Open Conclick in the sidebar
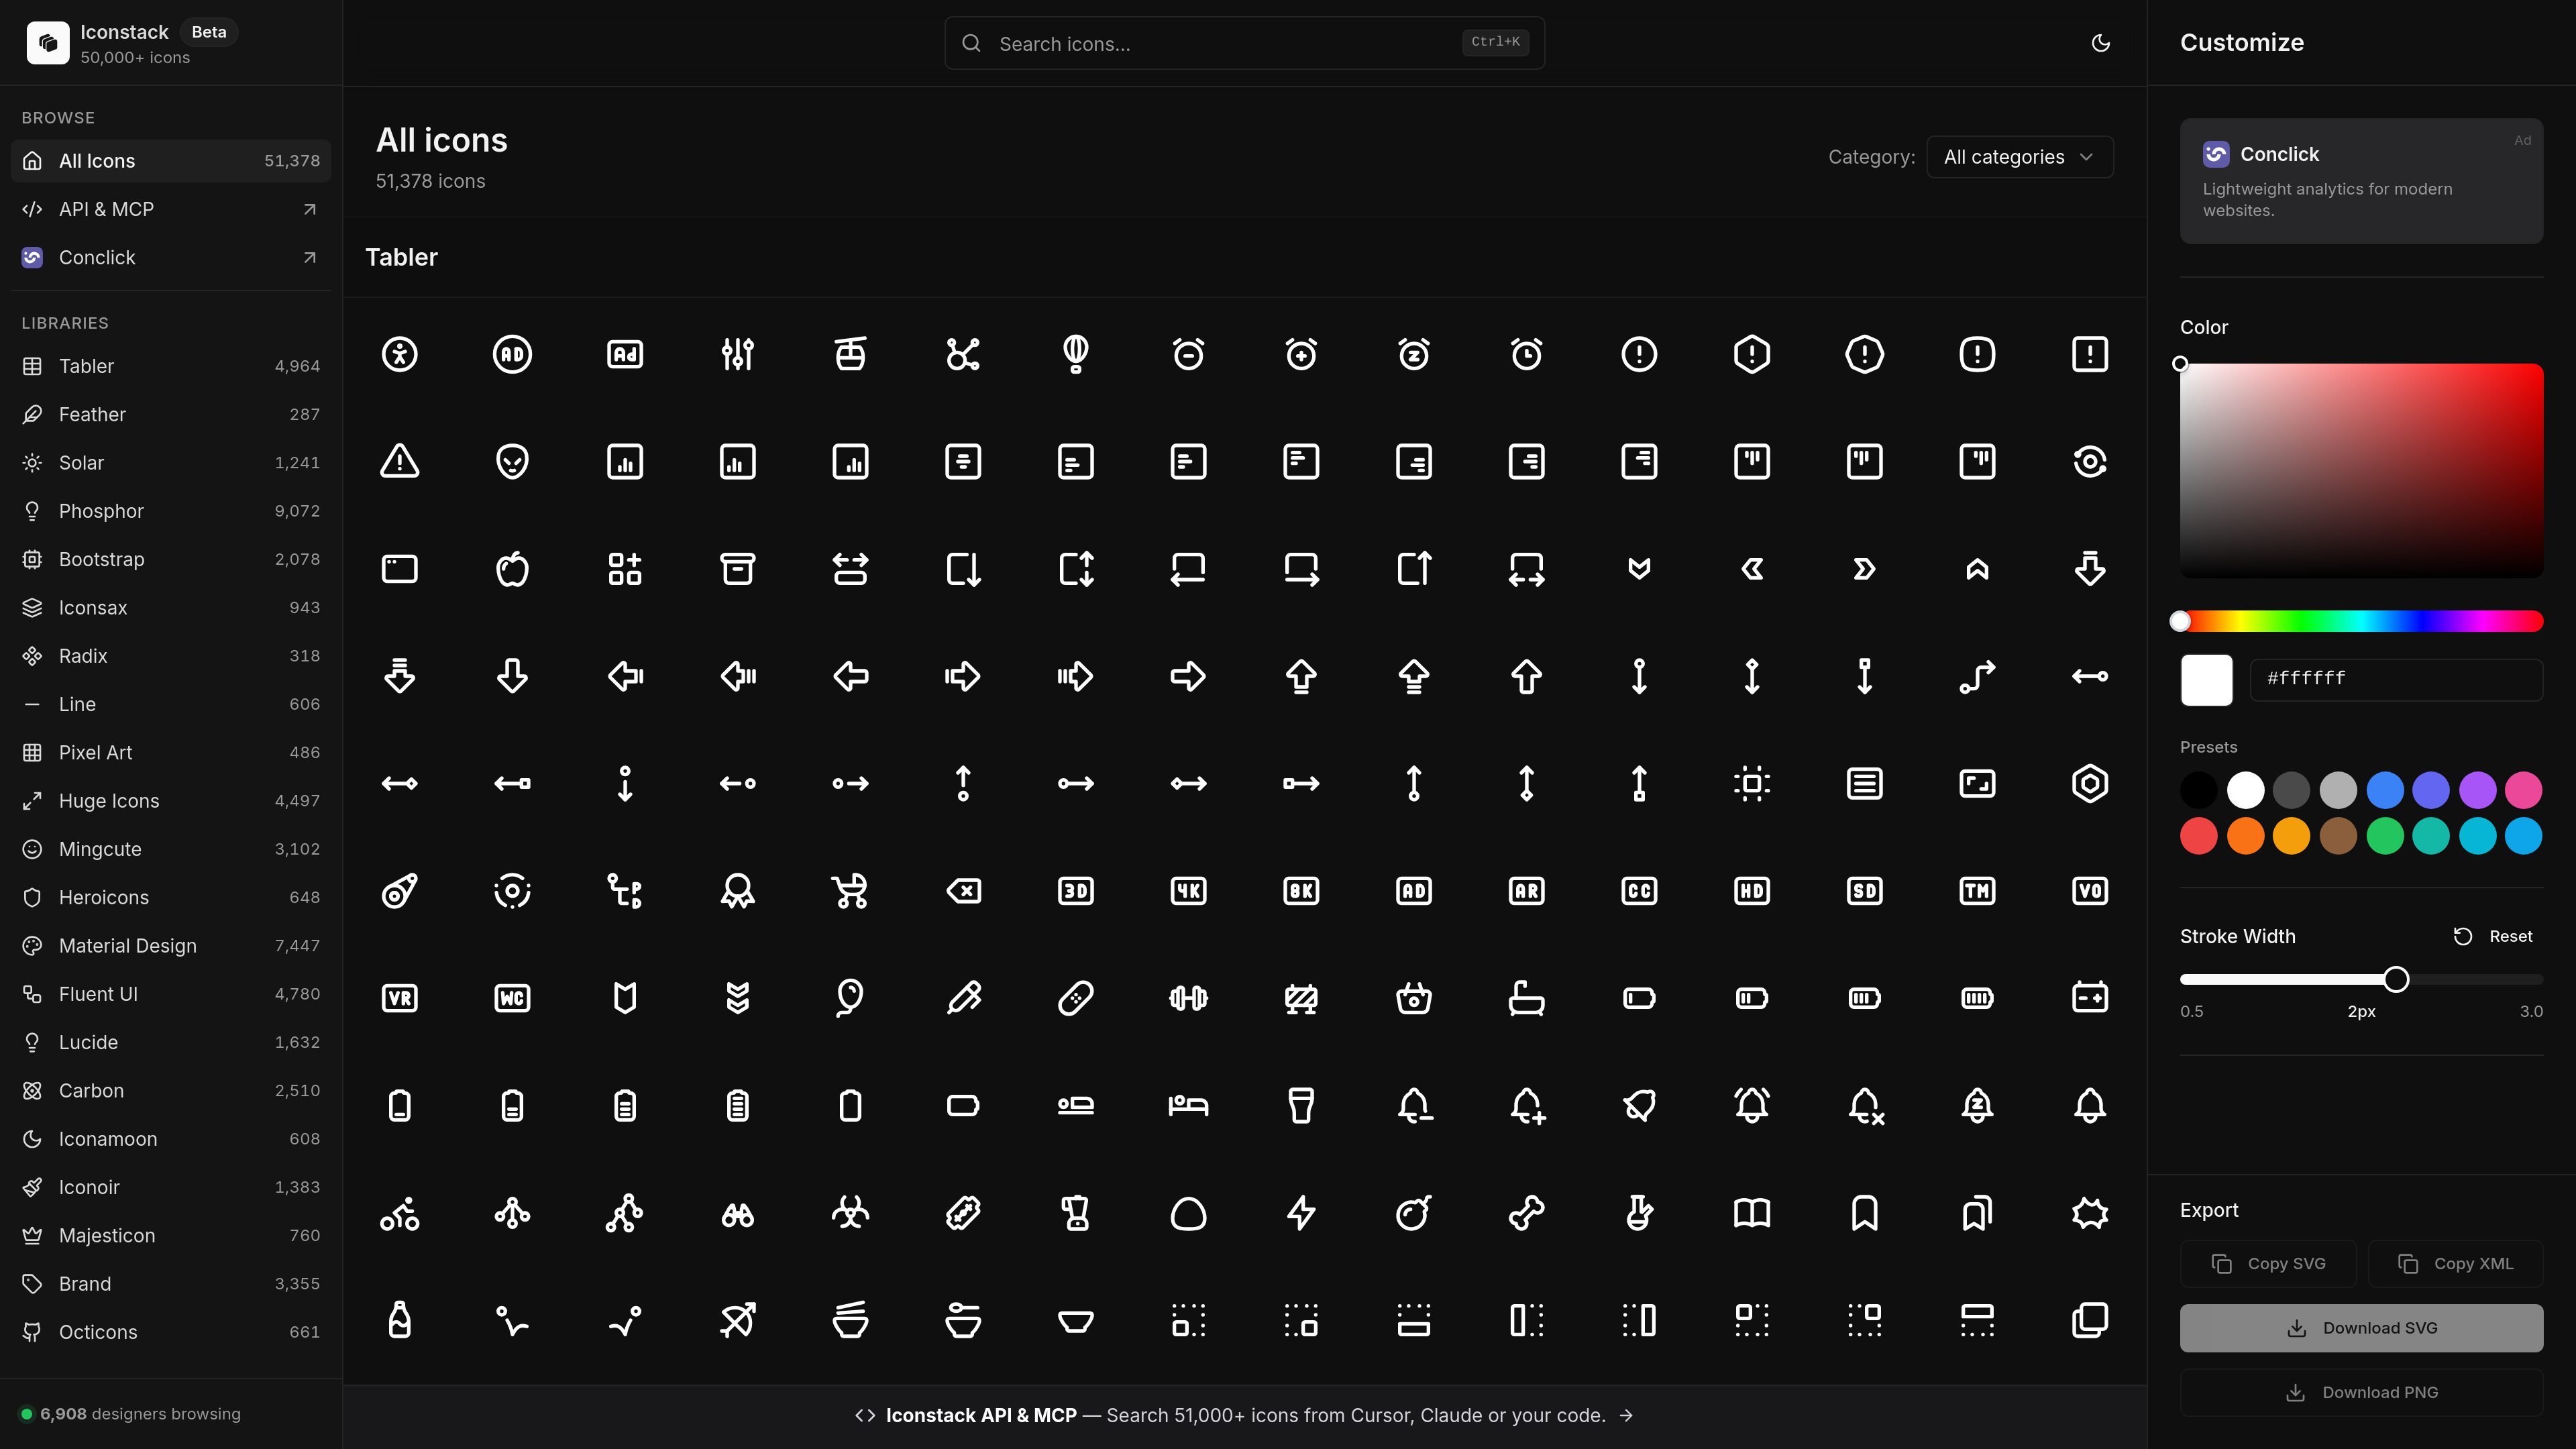The width and height of the screenshot is (2576, 1449). pos(171,257)
